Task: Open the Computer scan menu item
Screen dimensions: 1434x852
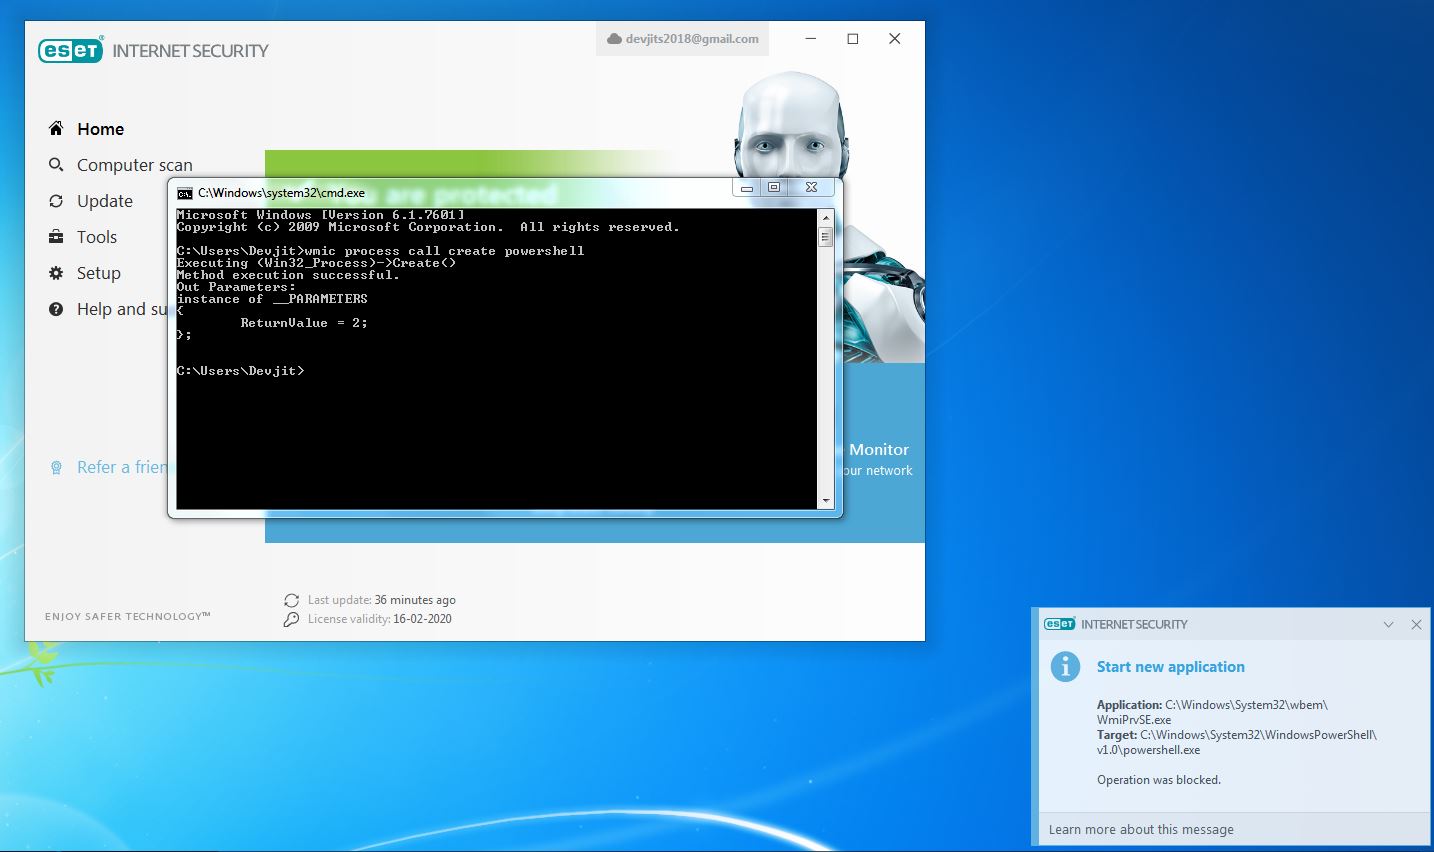Action: click(x=134, y=165)
